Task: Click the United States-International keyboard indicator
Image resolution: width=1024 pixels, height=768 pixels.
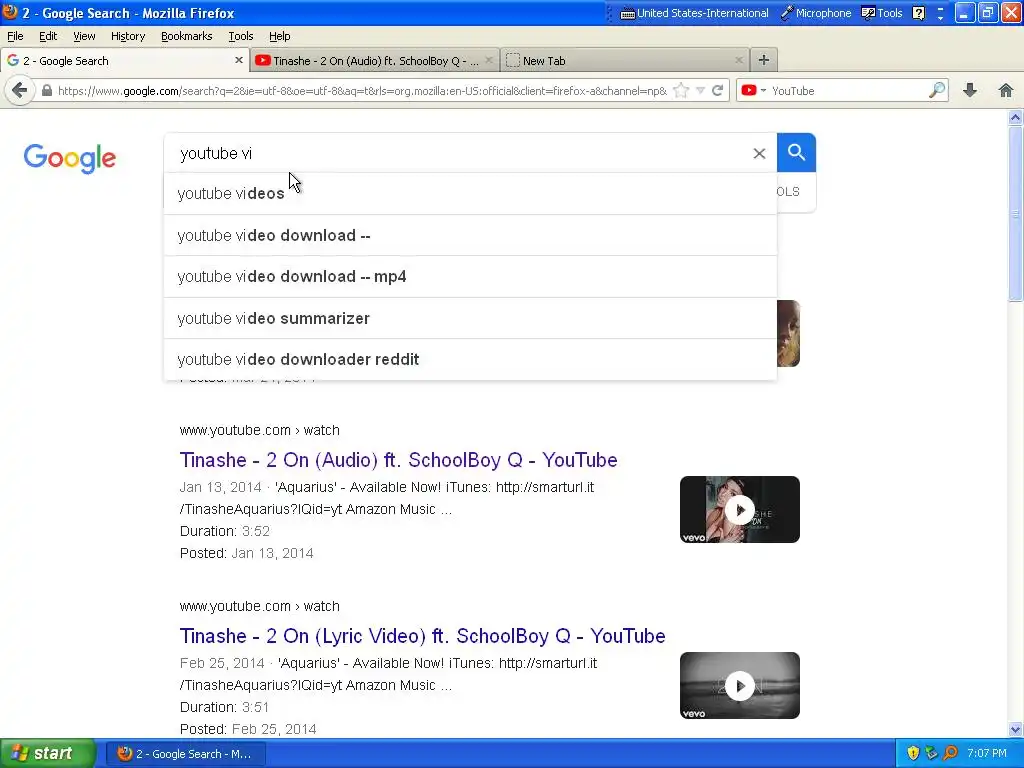Action: 694,13
